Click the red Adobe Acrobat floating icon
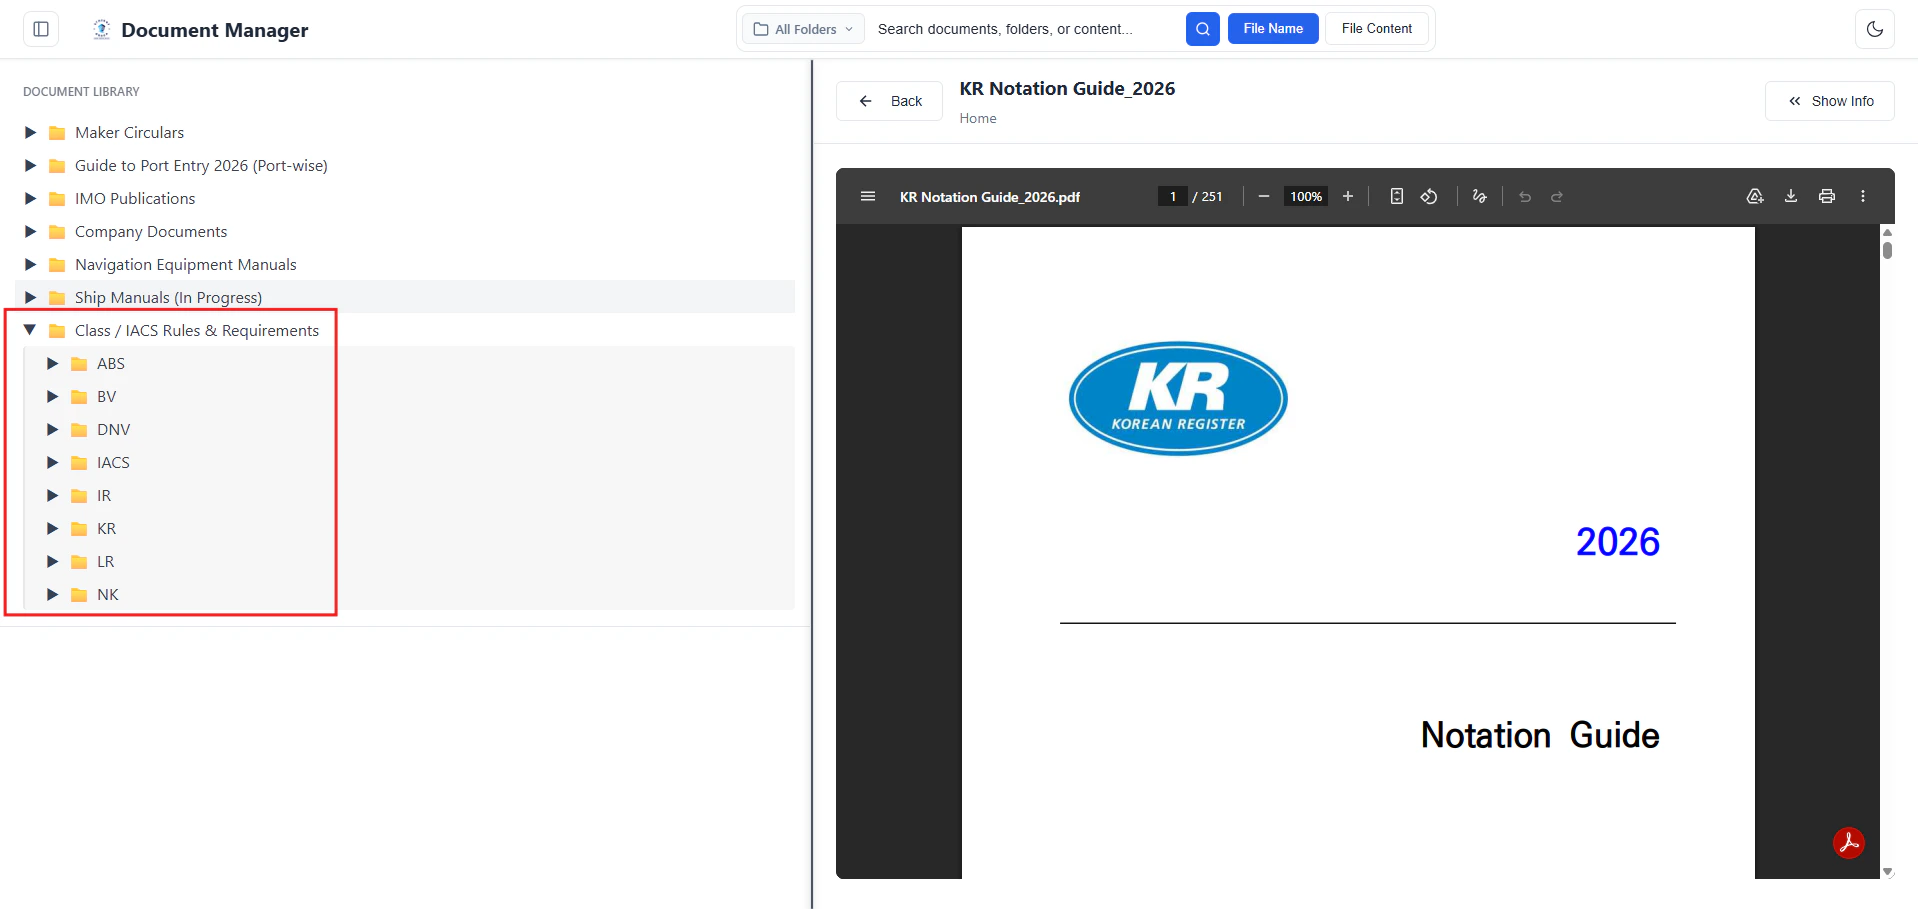The image size is (1918, 909). coord(1849,843)
